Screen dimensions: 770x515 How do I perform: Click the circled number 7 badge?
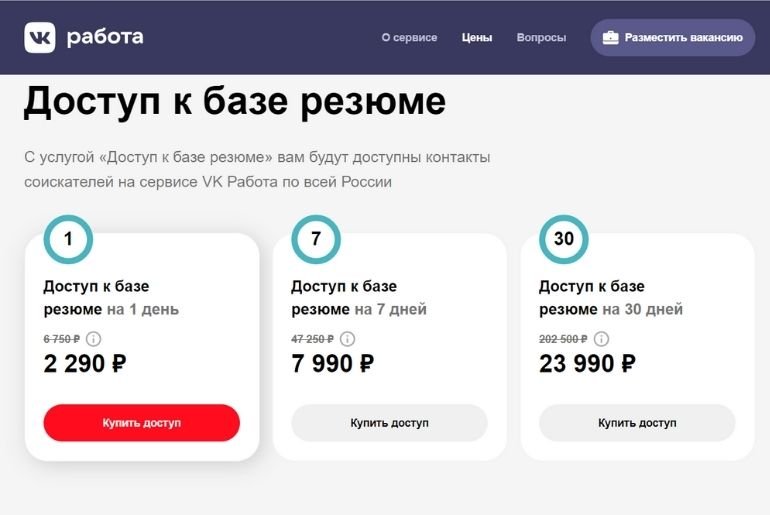click(316, 239)
